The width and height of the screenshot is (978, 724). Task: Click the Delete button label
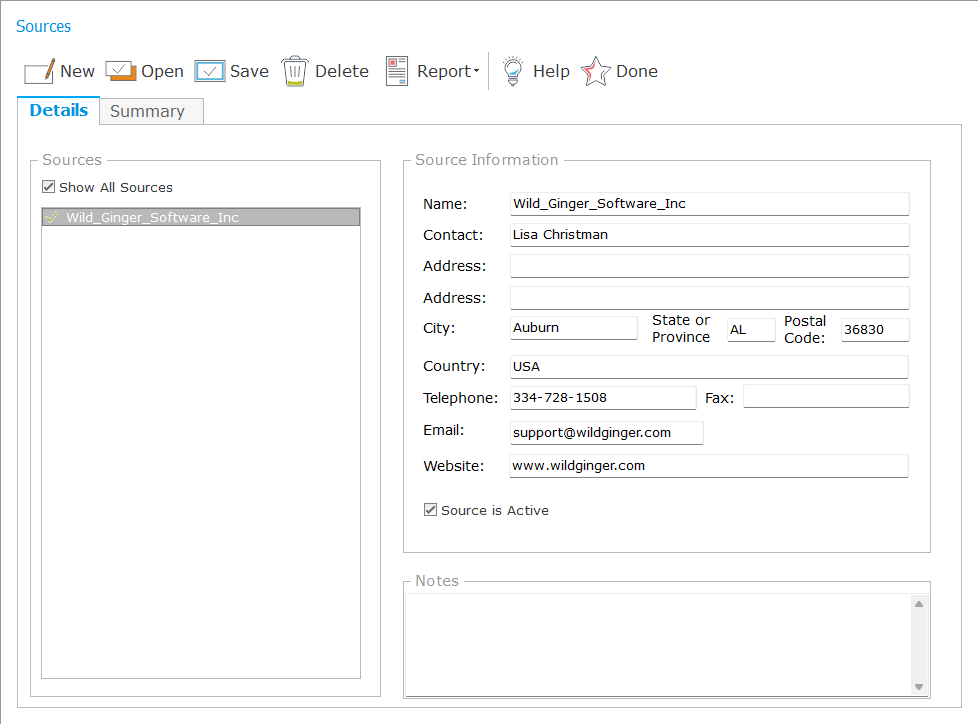[x=342, y=71]
